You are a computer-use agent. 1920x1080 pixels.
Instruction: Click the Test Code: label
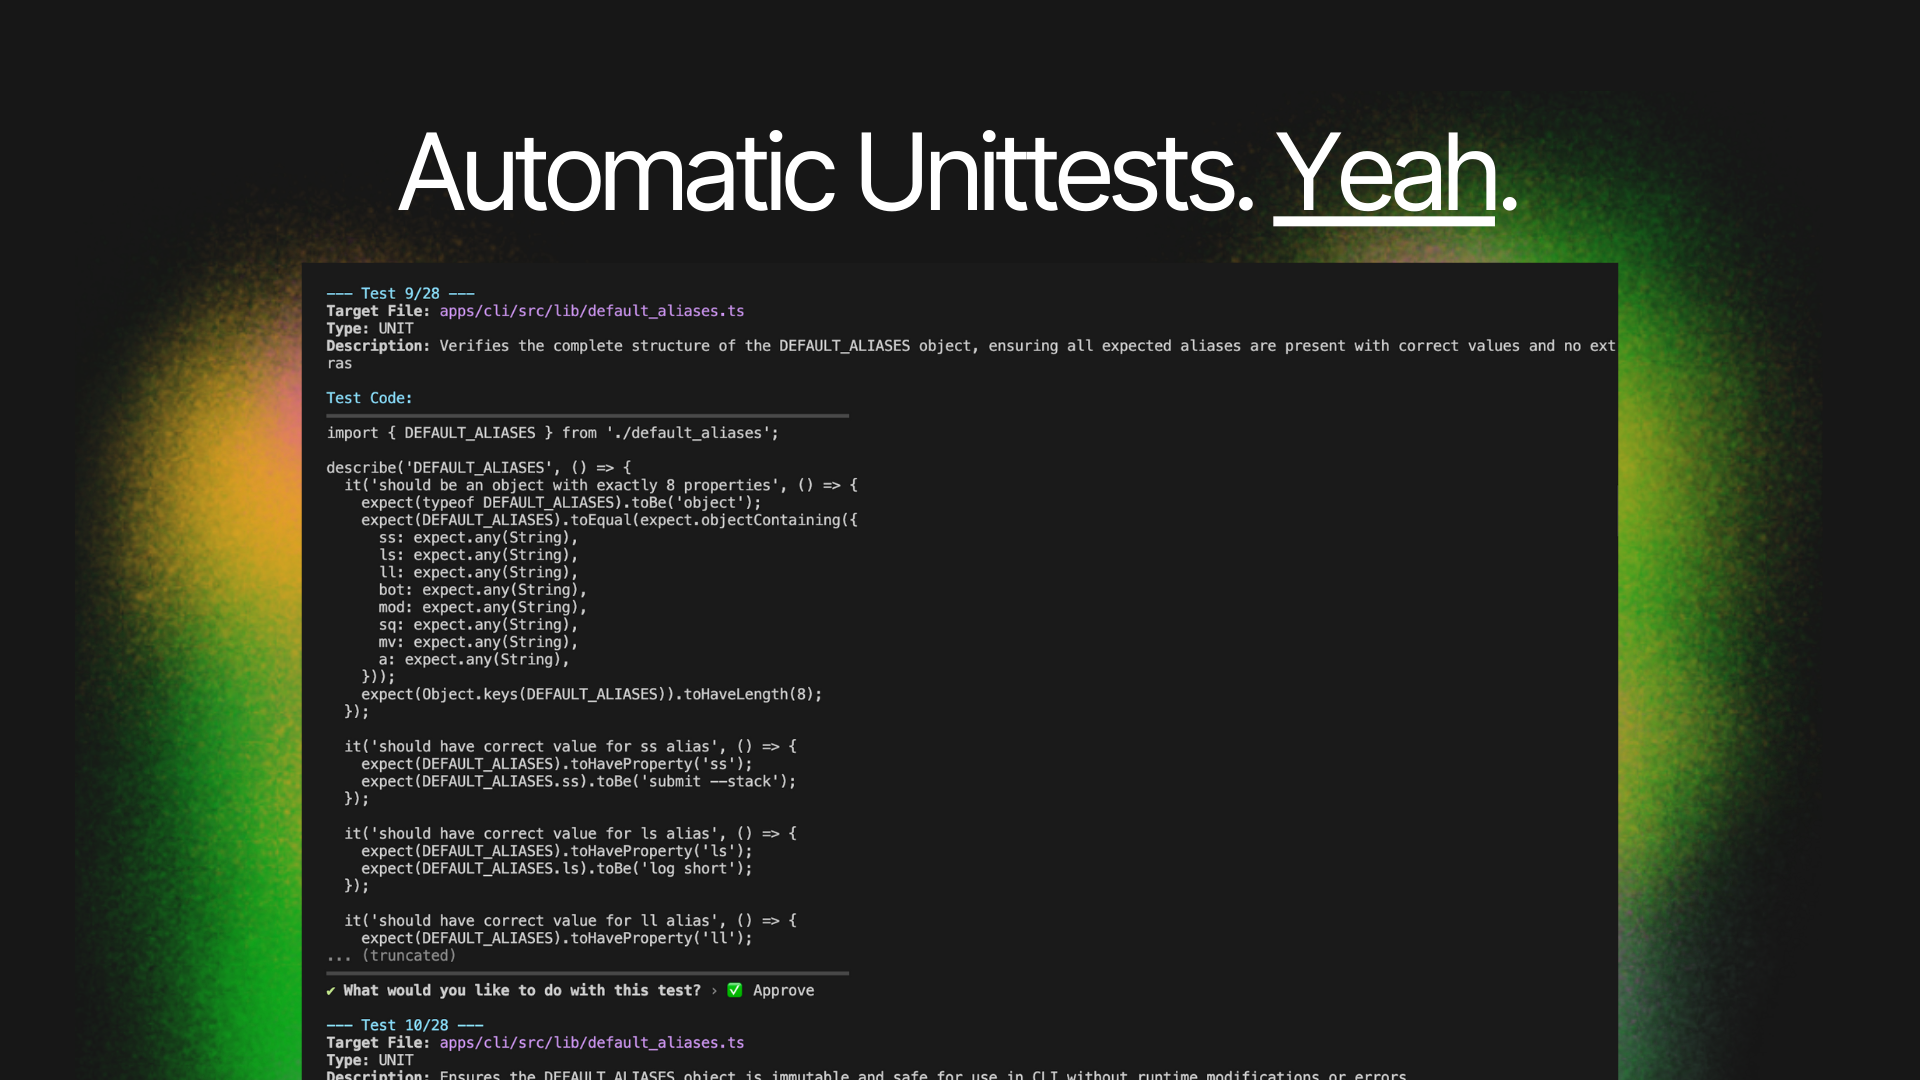tap(369, 398)
